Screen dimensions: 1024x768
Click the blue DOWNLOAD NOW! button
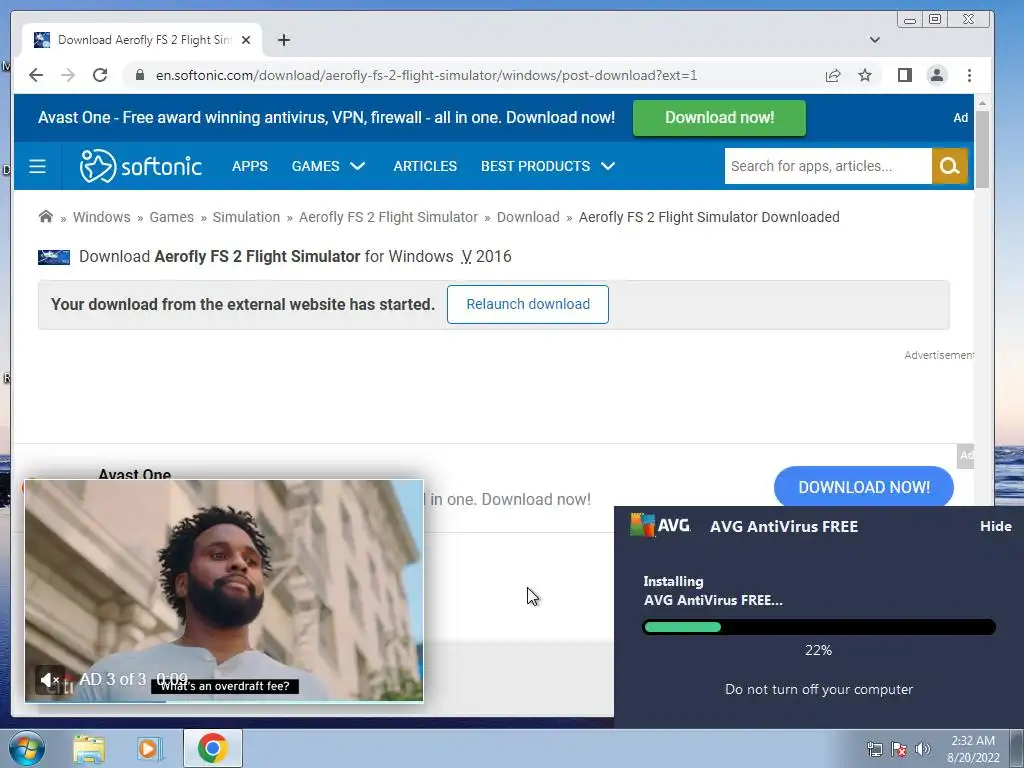click(863, 487)
